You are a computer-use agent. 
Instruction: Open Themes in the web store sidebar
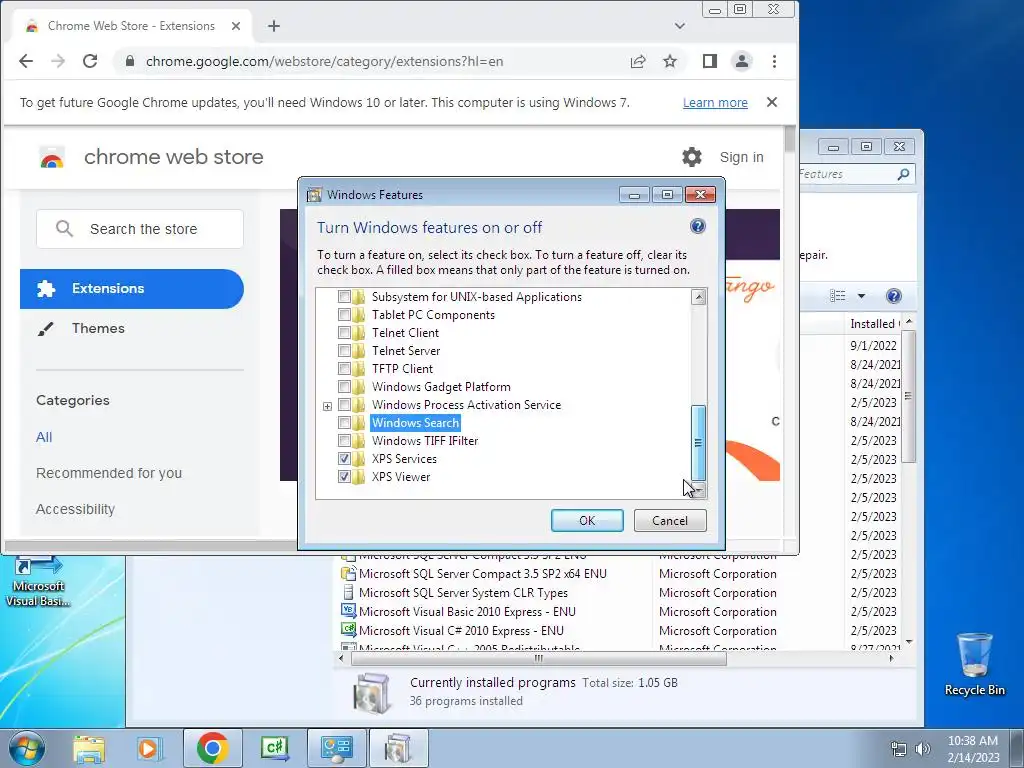click(98, 328)
